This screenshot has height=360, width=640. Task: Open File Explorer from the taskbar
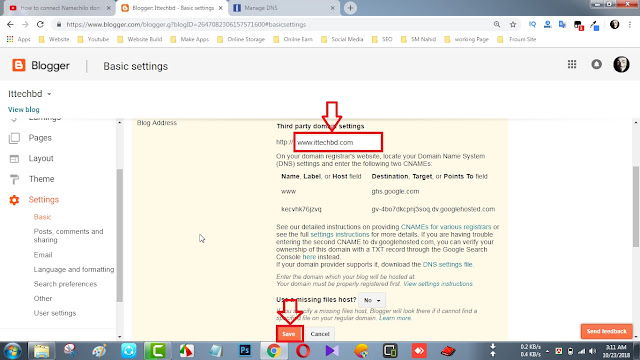click(41, 351)
